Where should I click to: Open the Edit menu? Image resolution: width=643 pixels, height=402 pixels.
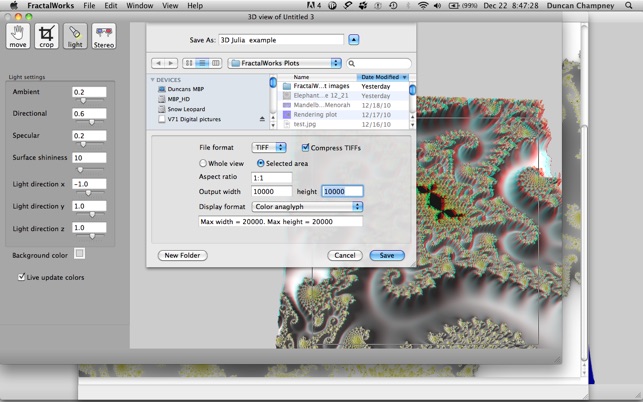111,6
